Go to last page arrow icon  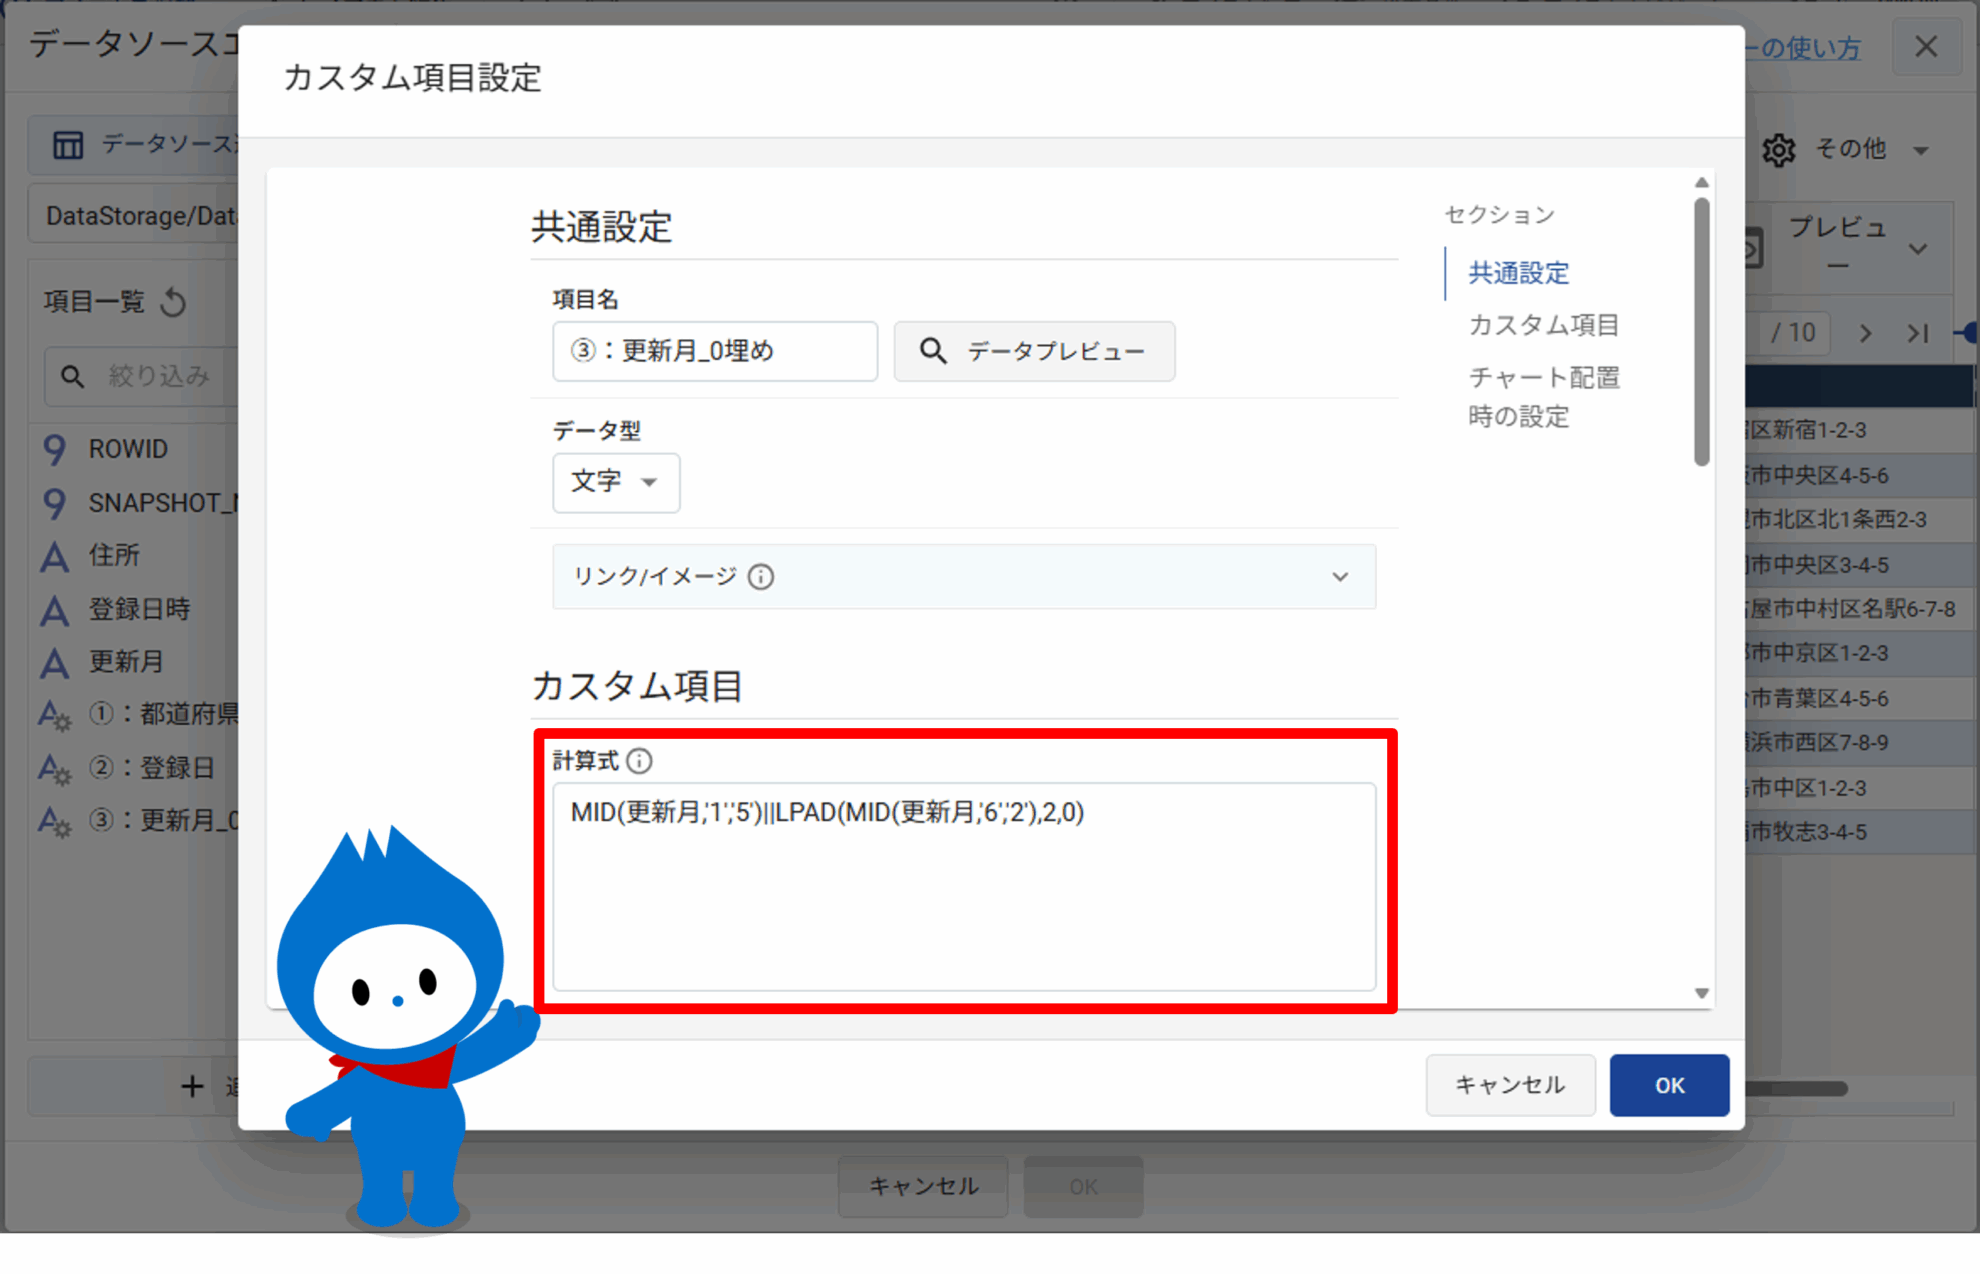(1917, 333)
